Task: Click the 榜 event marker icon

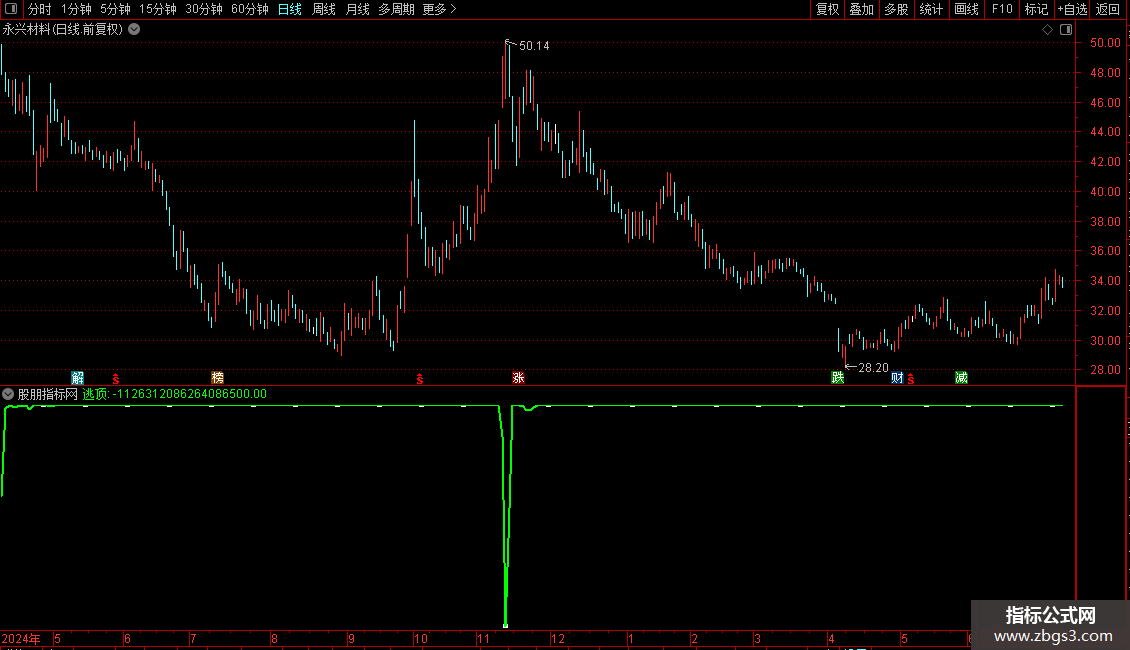Action: 218,378
